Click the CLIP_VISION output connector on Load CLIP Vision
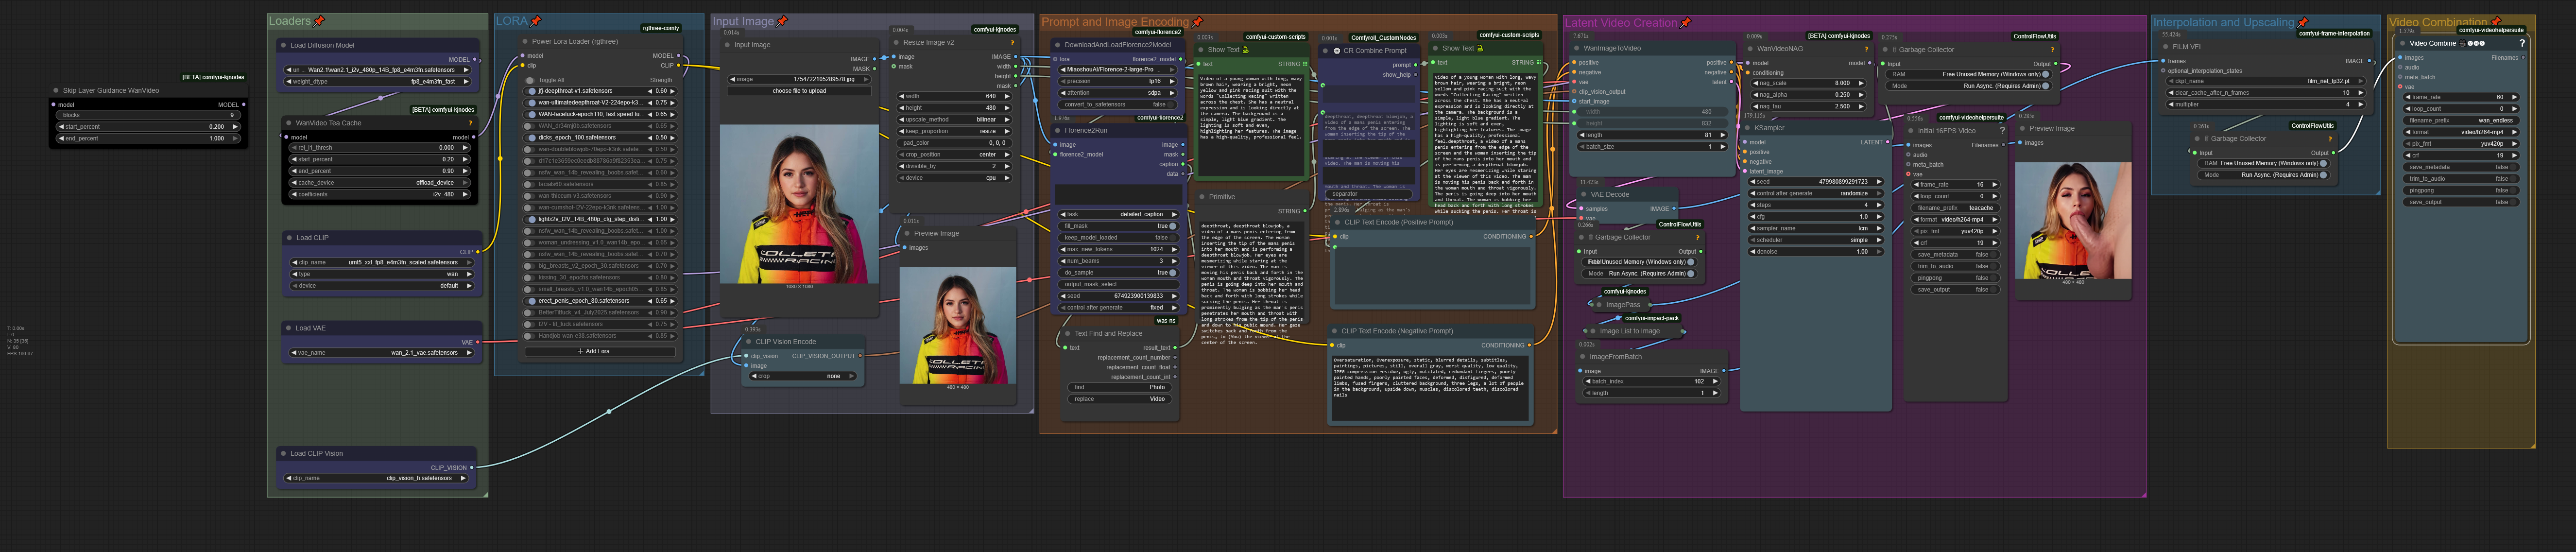Image resolution: width=2576 pixels, height=552 pixels. [x=472, y=467]
